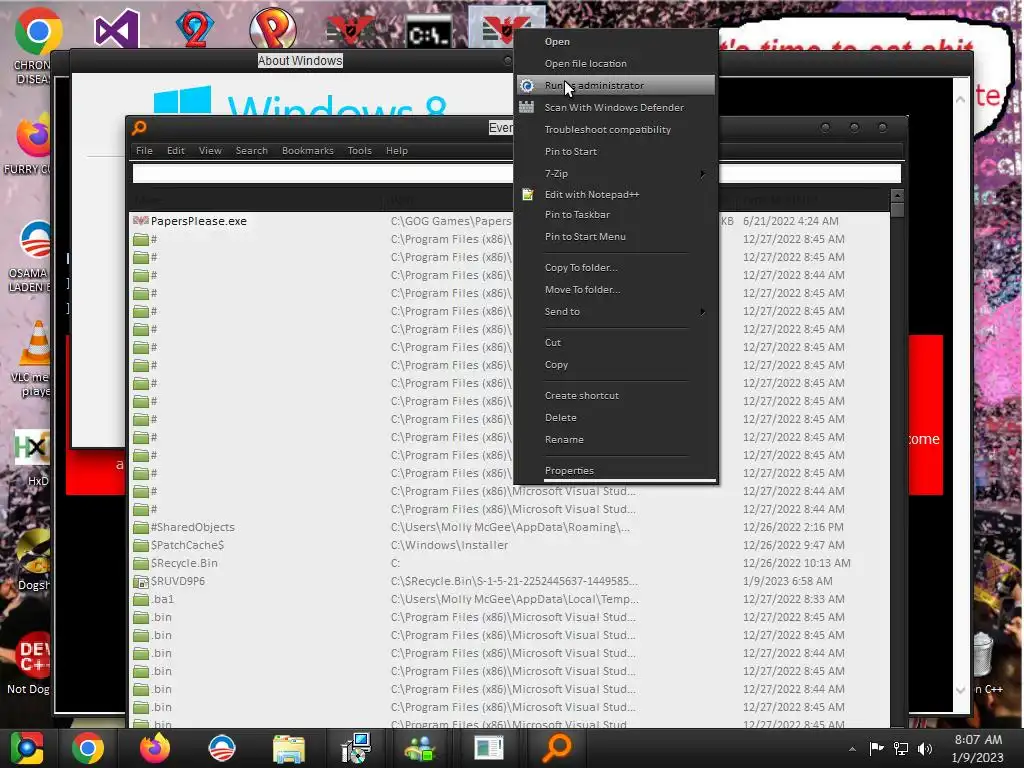Click the Windows Defender icon in context menu
The width and height of the screenshot is (1024, 768).
tap(526, 107)
